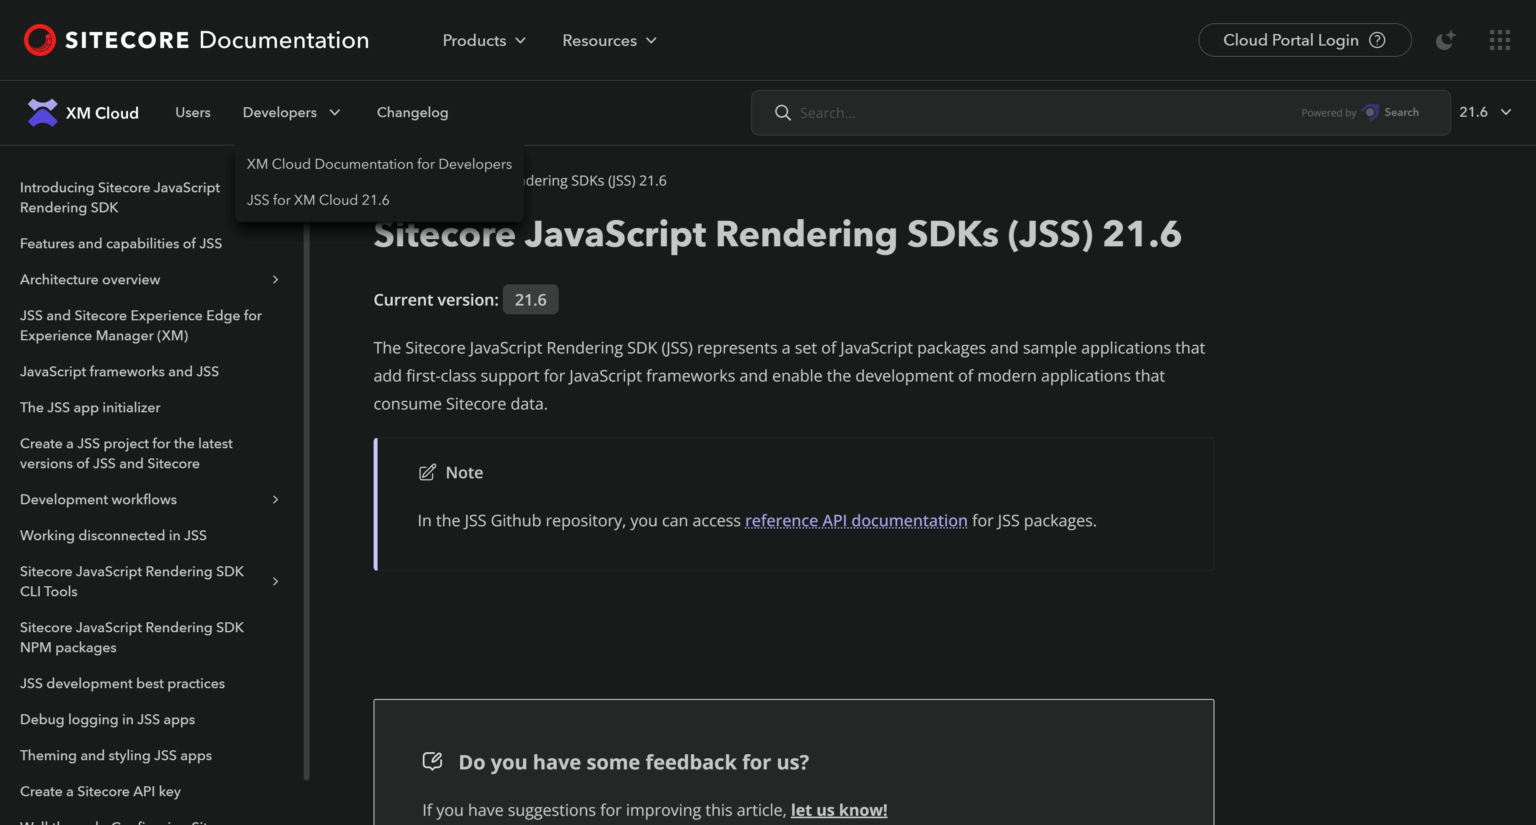Click the Note edit icon in the callout
Screen dimensions: 1536x825
click(428, 472)
